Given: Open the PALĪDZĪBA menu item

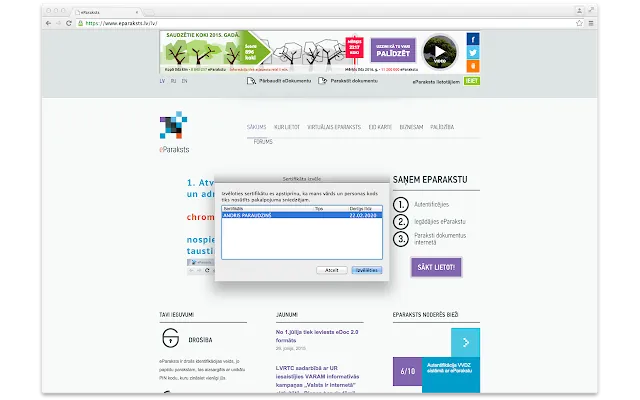Looking at the screenshot, I should (442, 127).
